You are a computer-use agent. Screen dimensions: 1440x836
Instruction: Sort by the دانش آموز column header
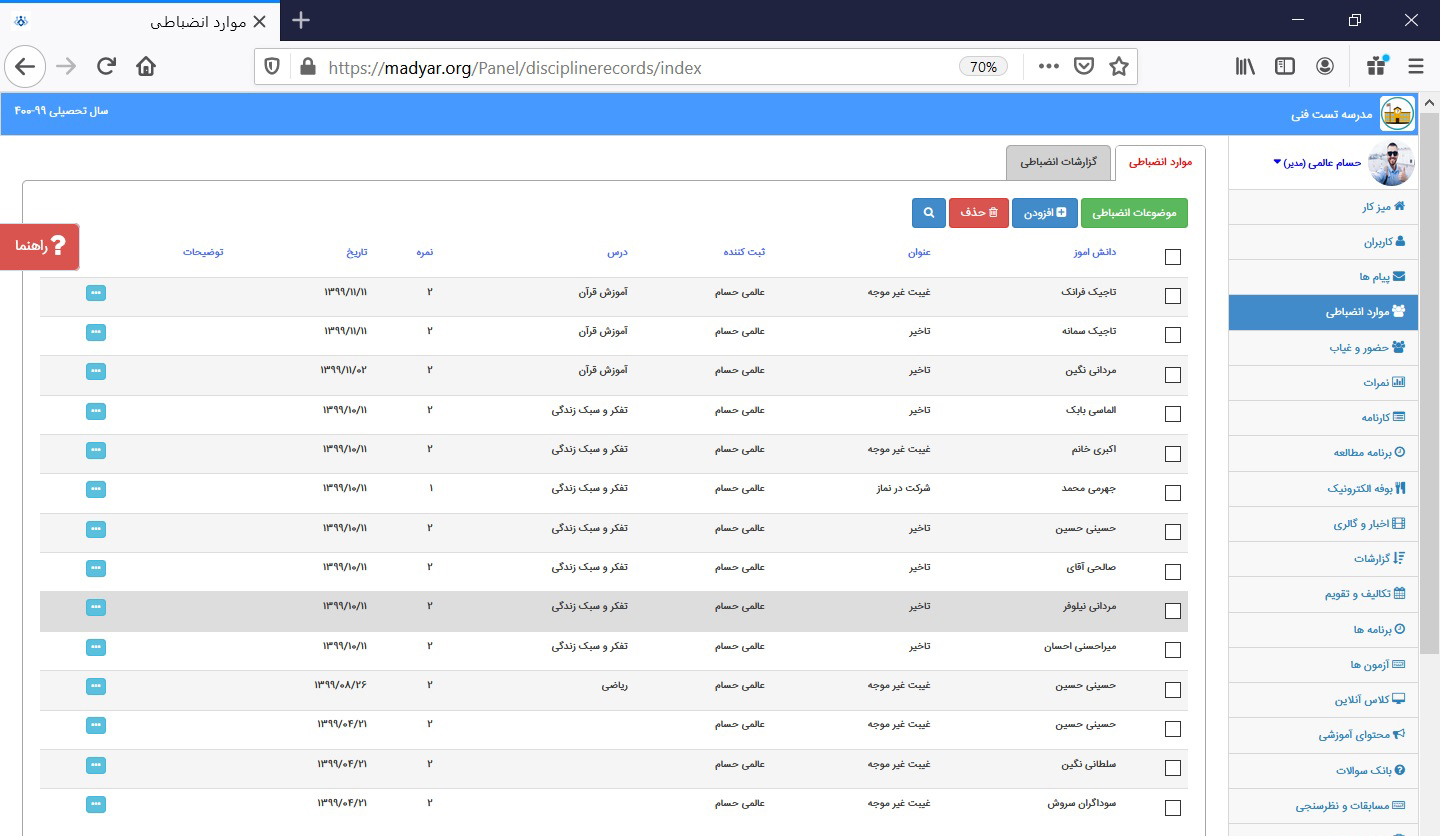pyautogui.click(x=1093, y=252)
